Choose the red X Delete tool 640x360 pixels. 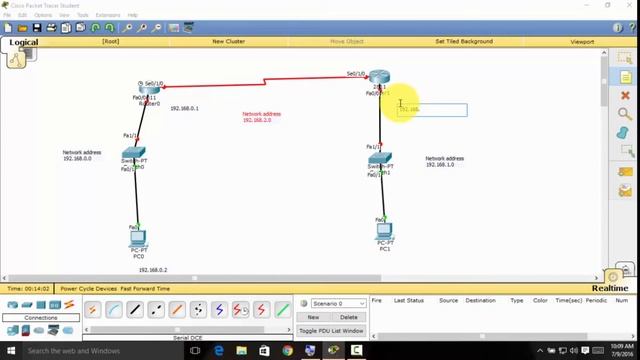[x=625, y=96]
